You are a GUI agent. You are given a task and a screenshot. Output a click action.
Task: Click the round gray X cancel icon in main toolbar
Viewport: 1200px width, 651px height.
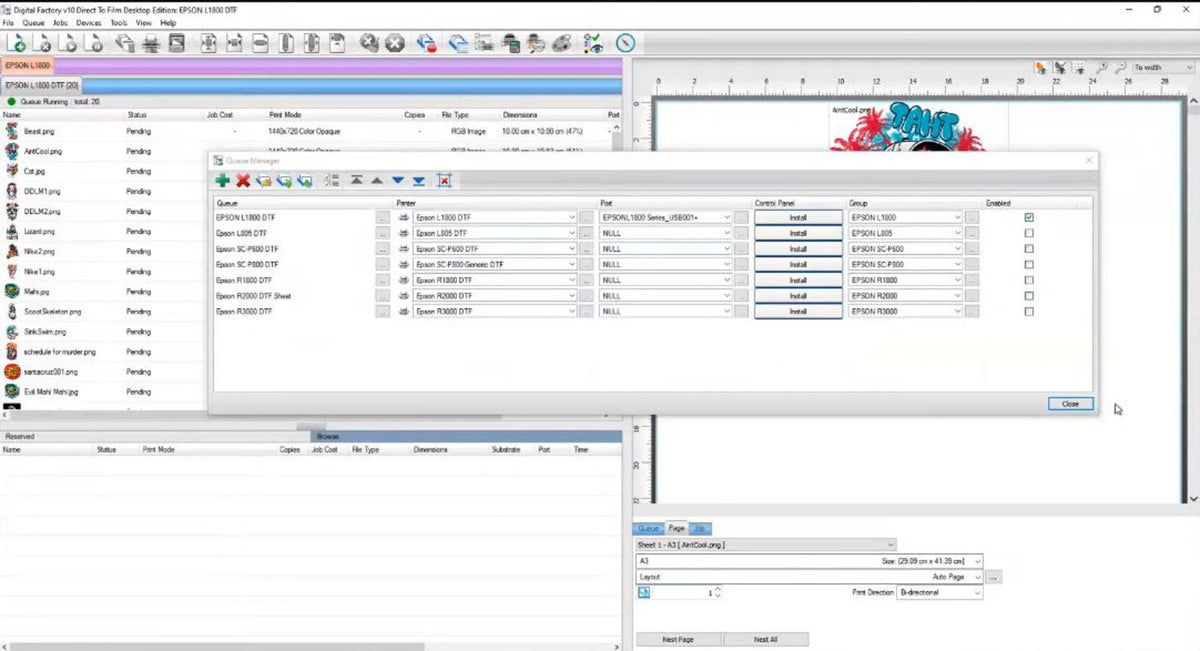[395, 43]
